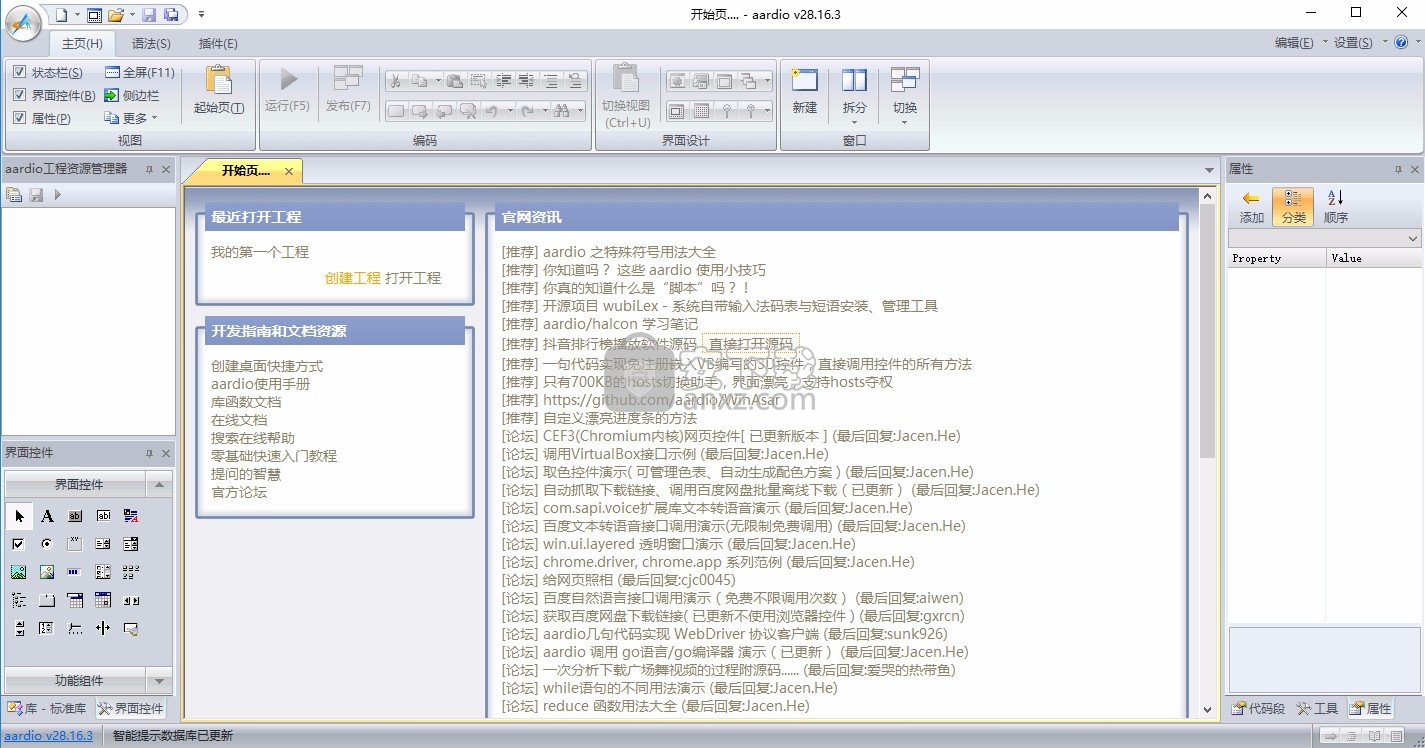Close the 开始页 document tab
The image size is (1425, 748).
coord(288,171)
